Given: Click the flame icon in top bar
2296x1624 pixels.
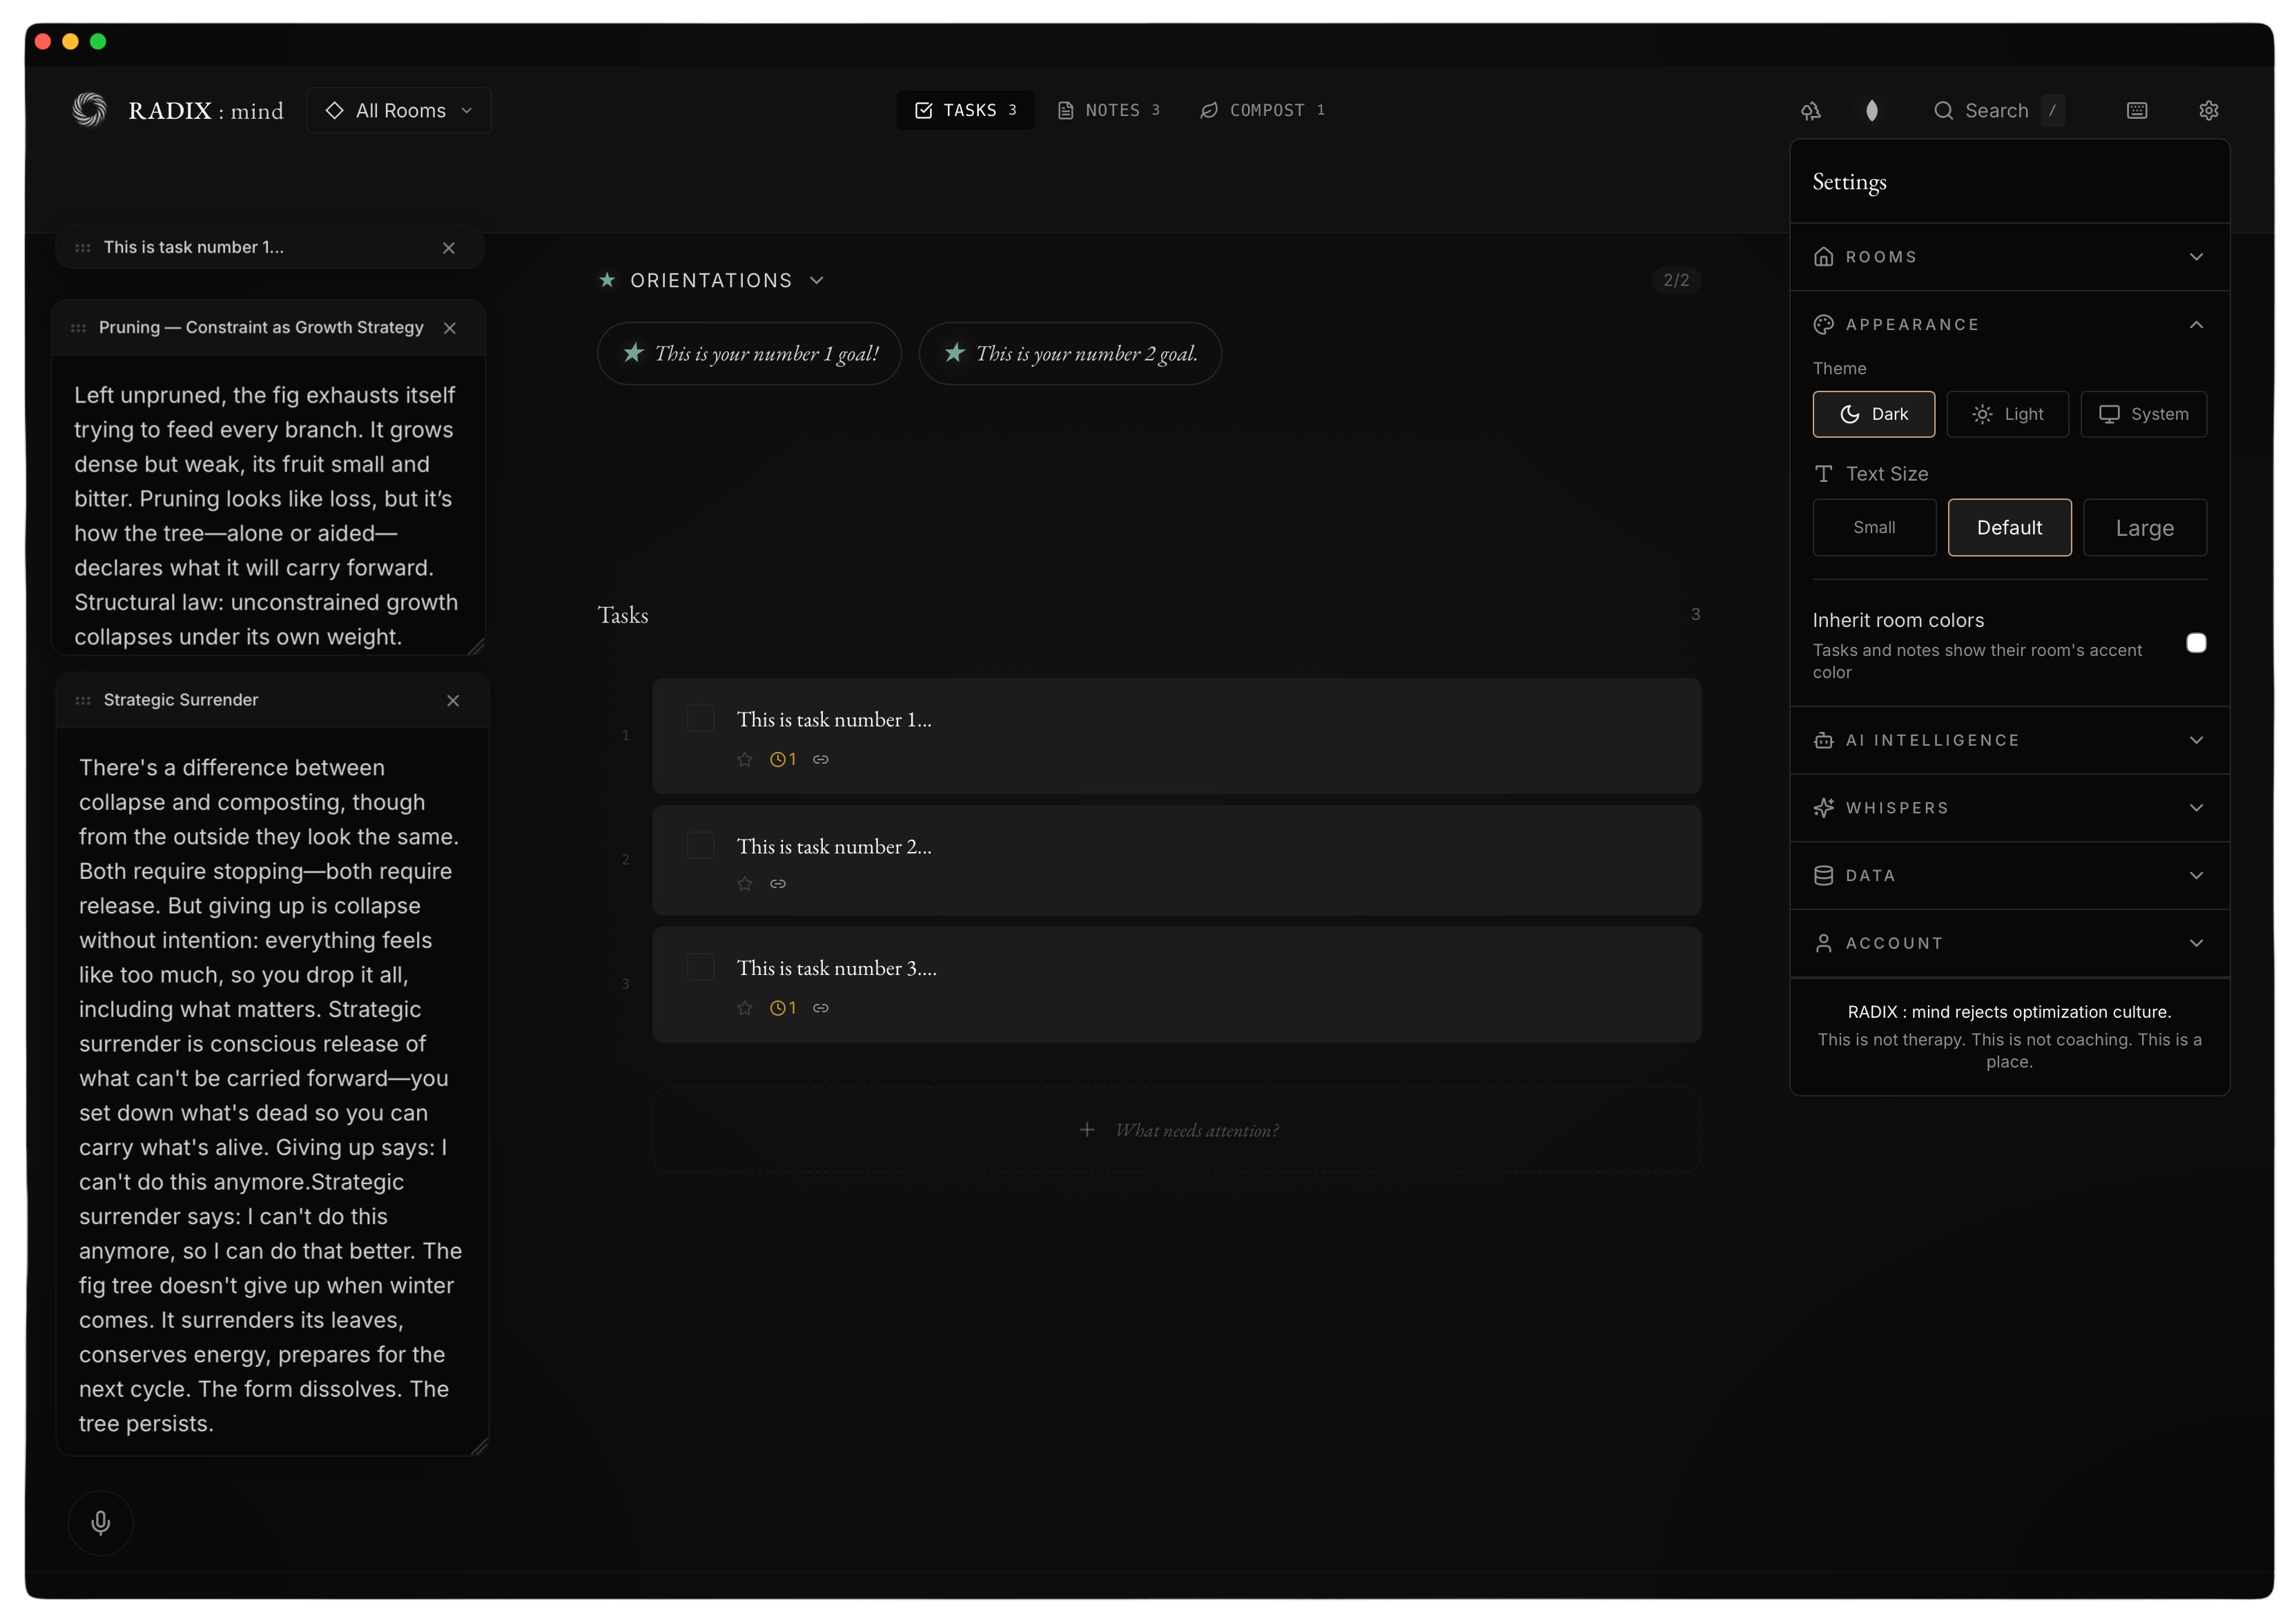Looking at the screenshot, I should [1871, 110].
